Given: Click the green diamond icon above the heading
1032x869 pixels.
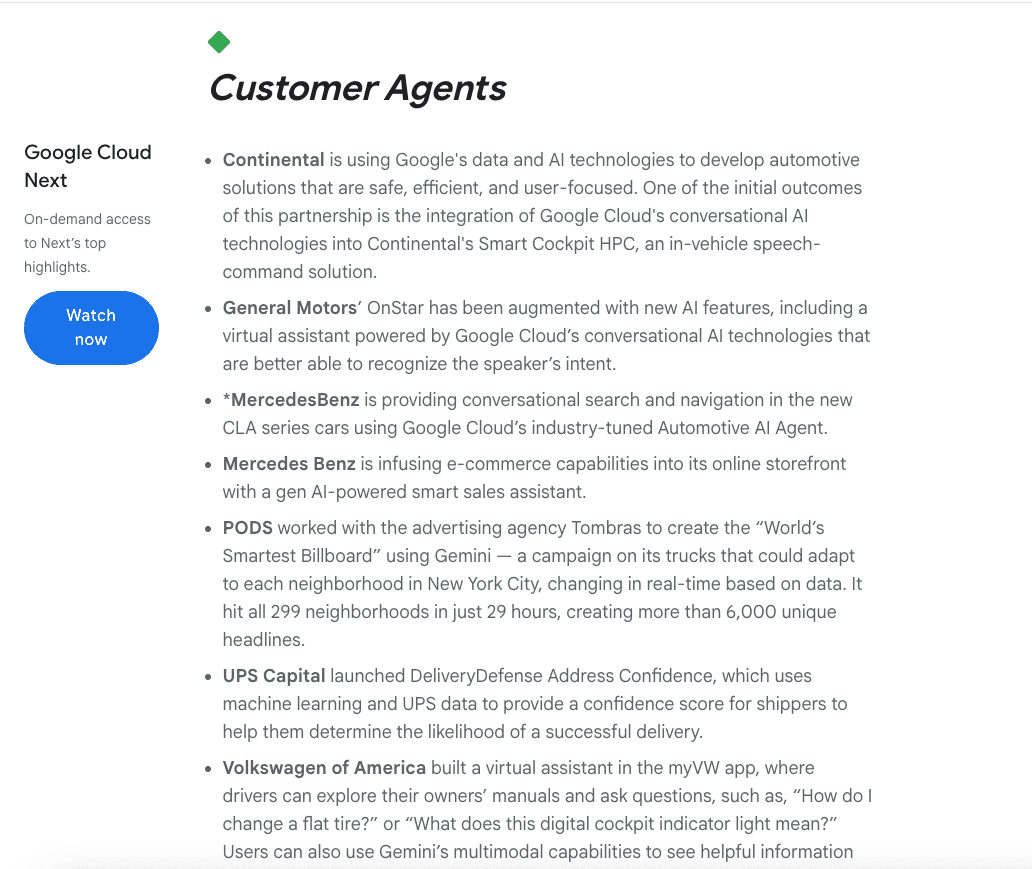Looking at the screenshot, I should (x=219, y=42).
